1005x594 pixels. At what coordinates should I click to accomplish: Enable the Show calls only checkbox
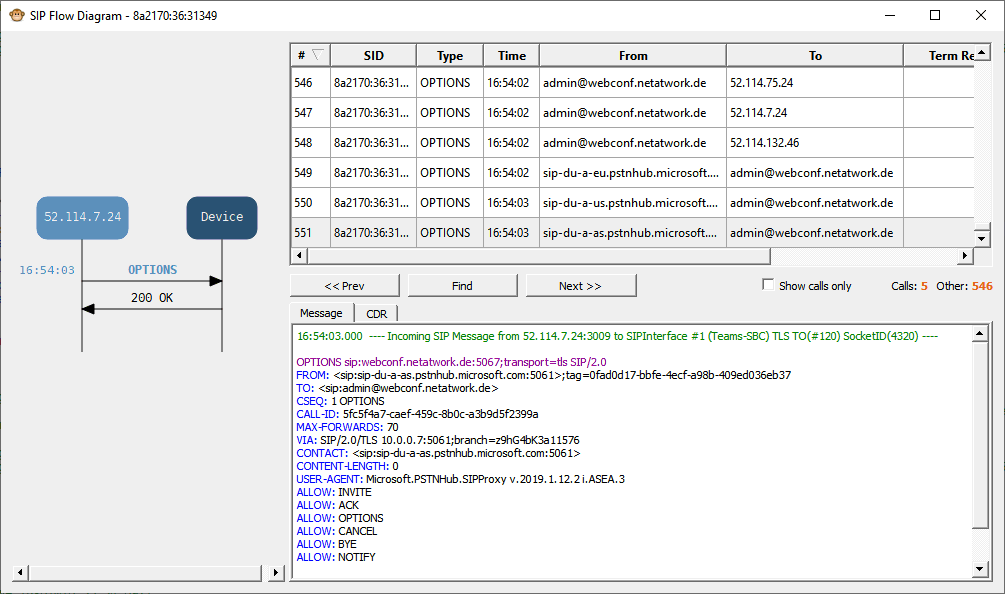click(768, 285)
